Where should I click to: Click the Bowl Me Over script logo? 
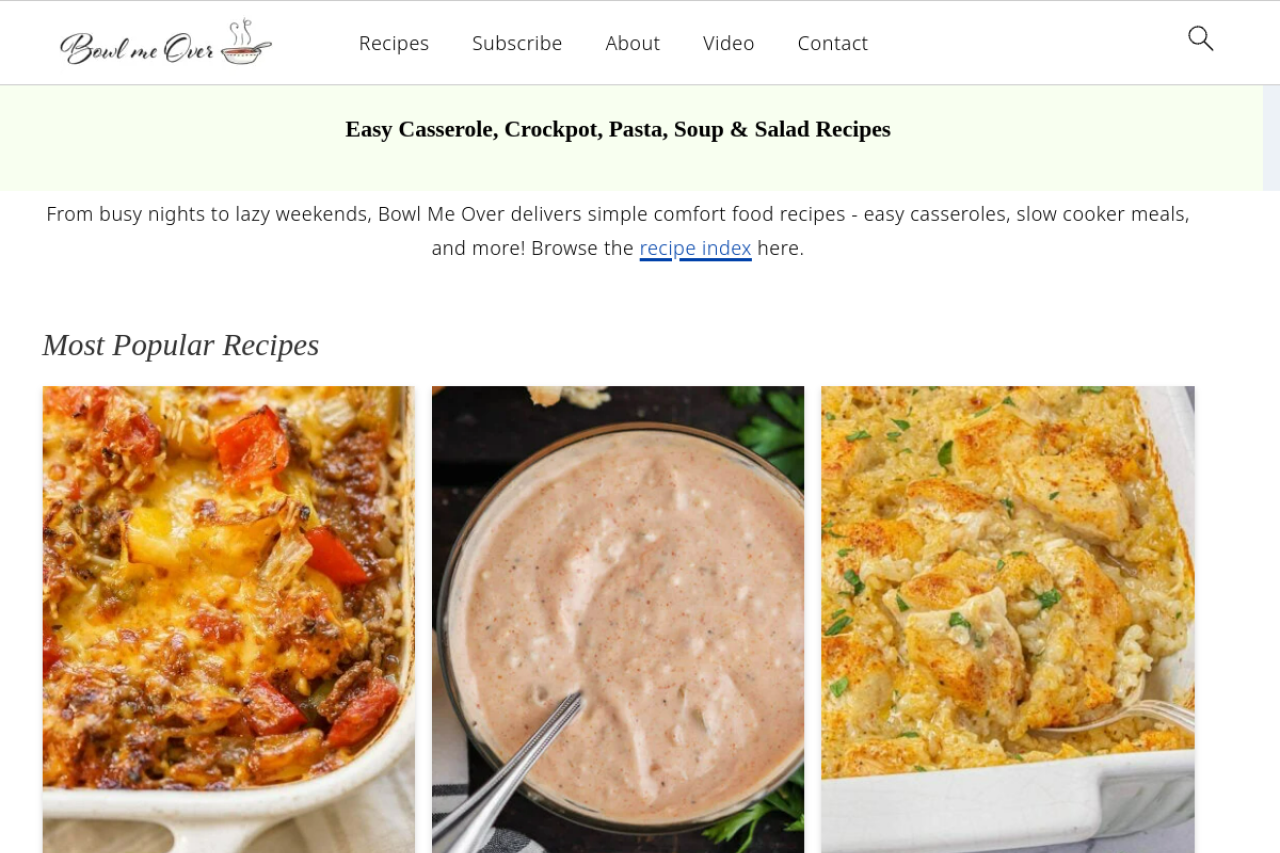pos(165,43)
